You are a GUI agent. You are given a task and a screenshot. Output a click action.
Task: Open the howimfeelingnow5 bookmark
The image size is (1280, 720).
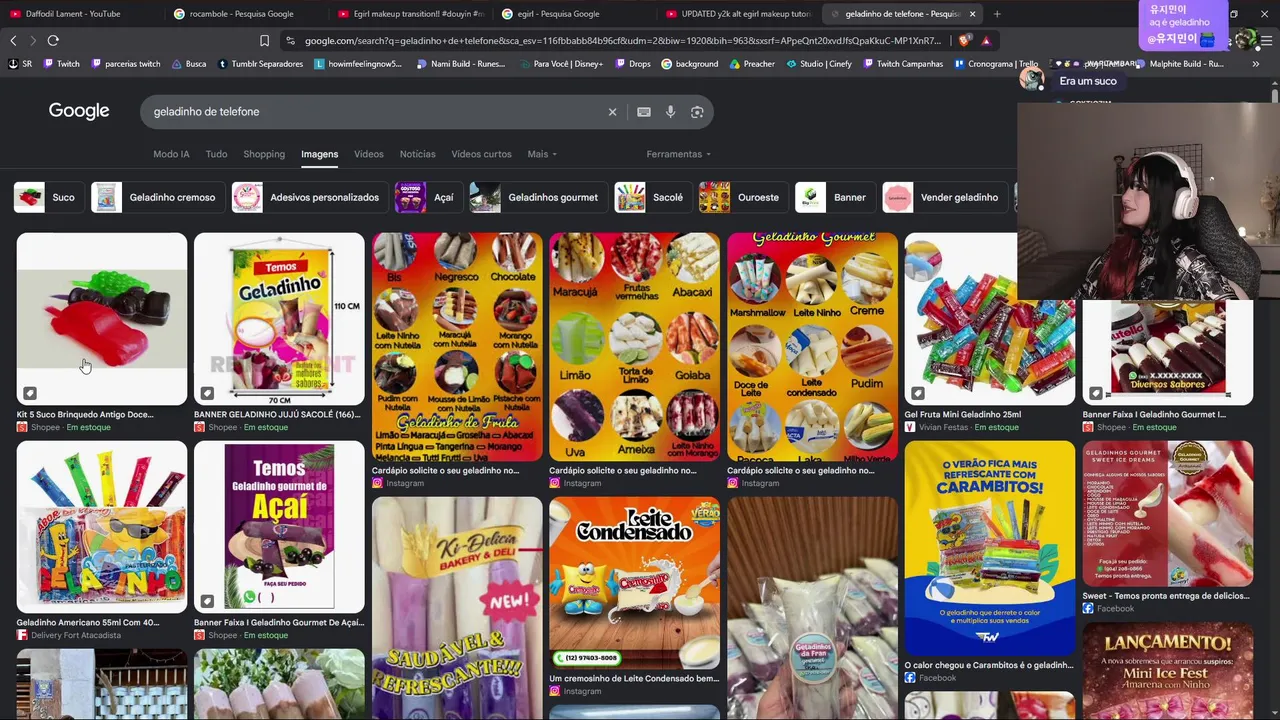[358, 64]
